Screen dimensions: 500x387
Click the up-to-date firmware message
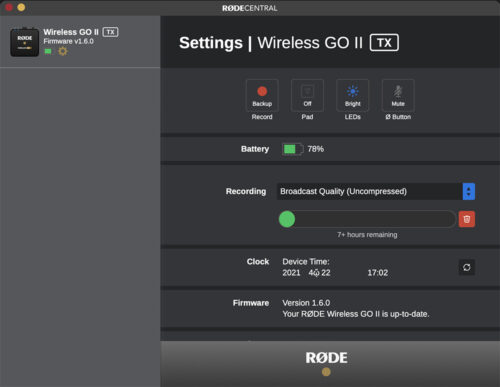356,314
